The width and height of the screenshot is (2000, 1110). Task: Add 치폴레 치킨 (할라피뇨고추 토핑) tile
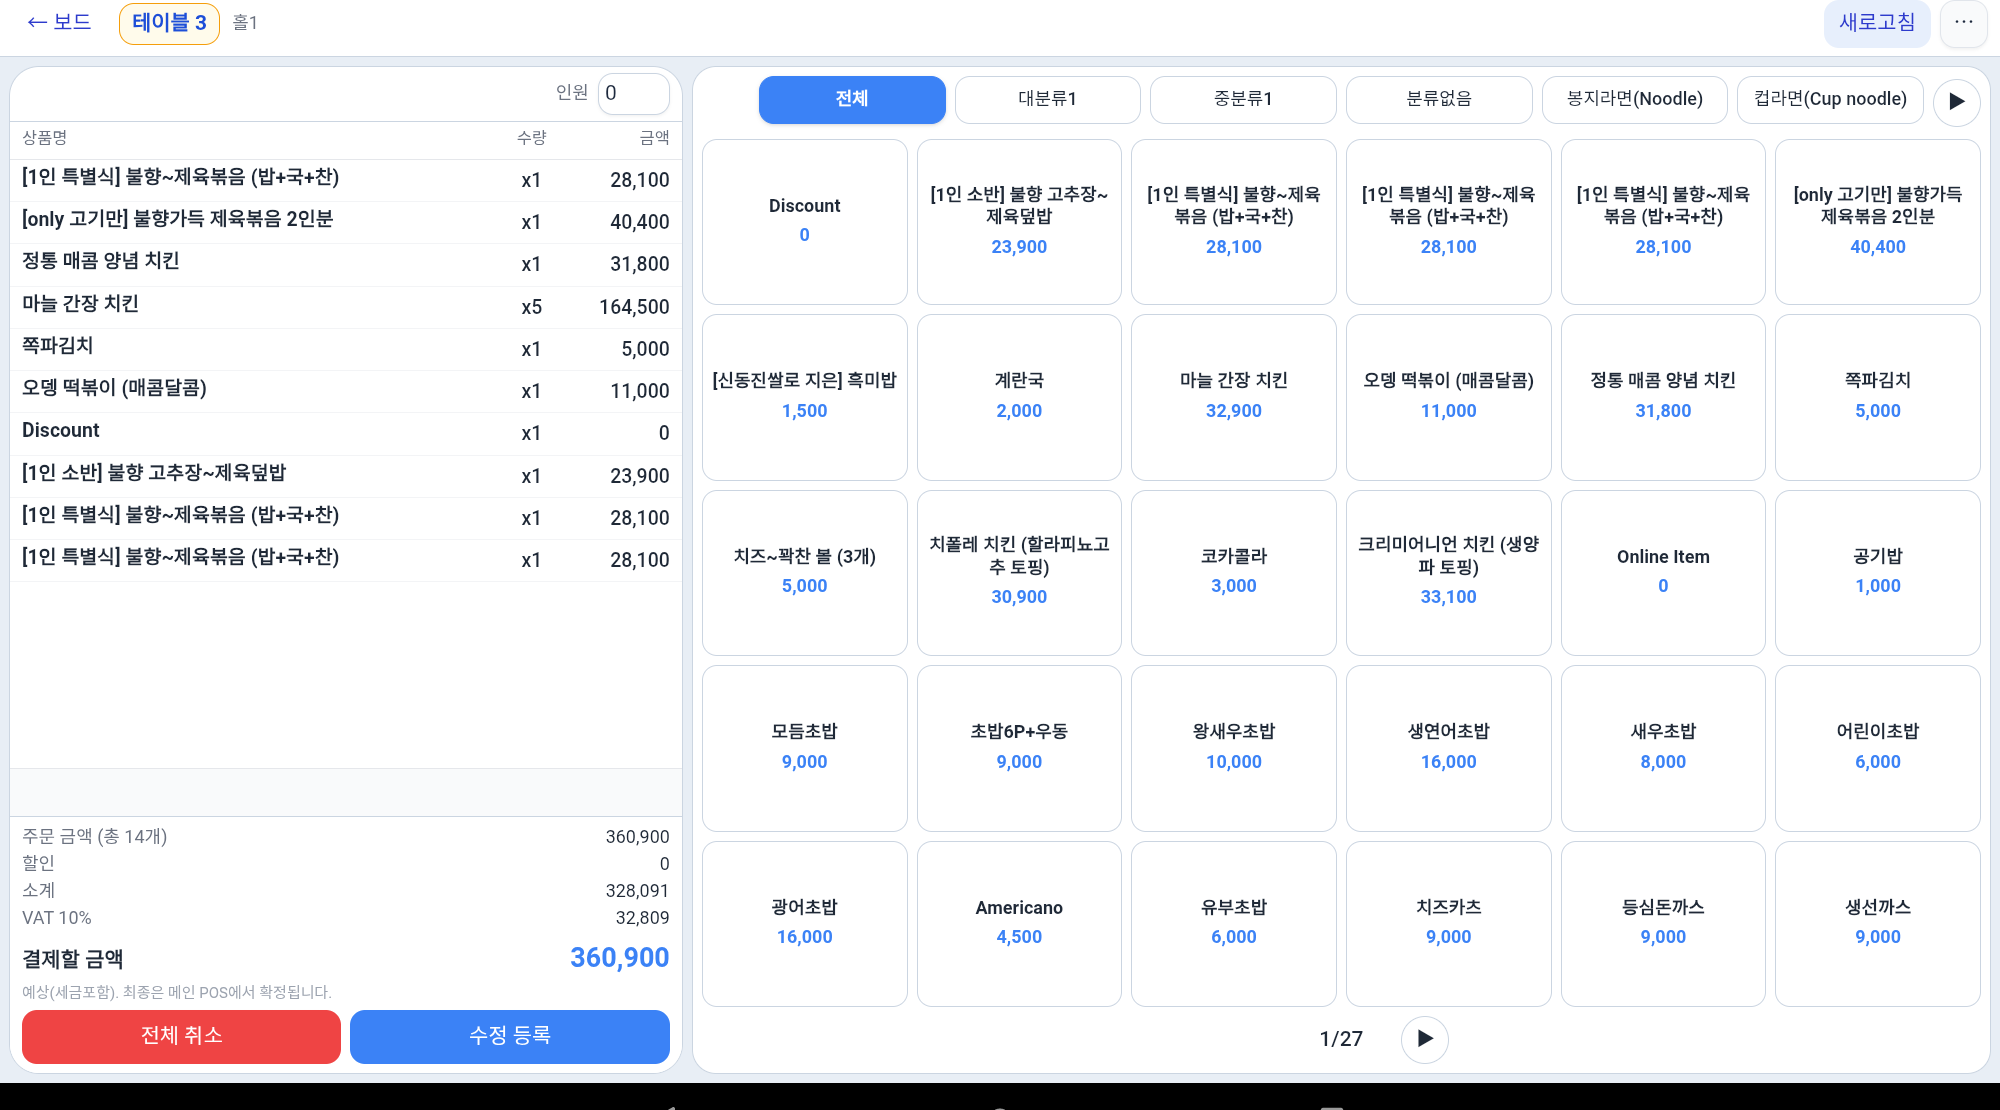click(1019, 572)
